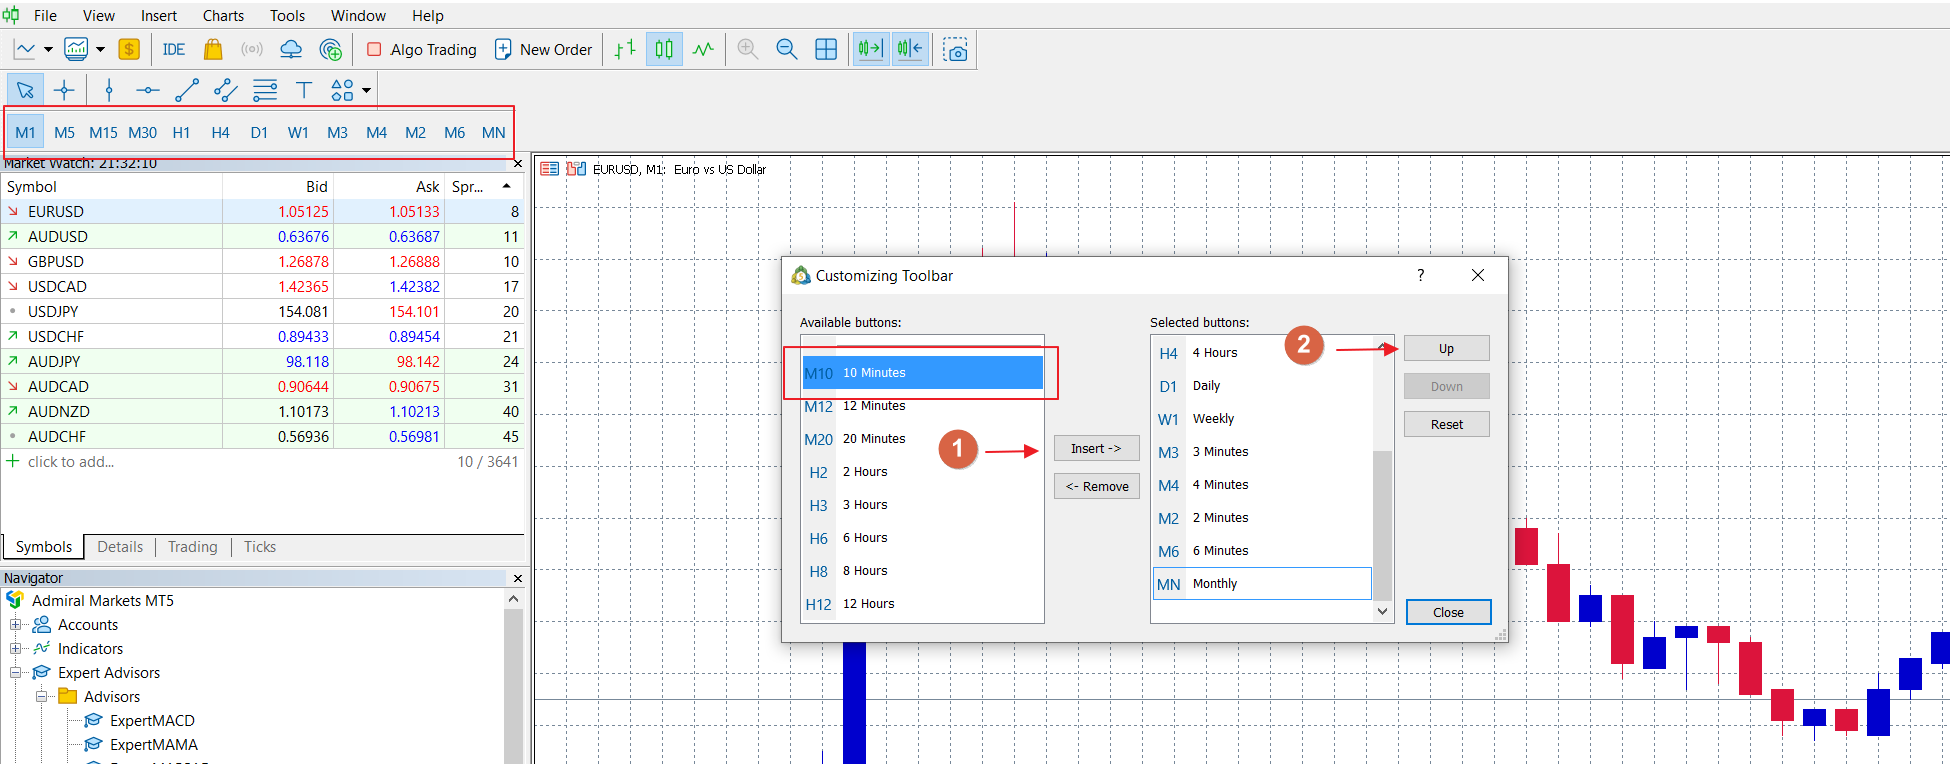Click the Market Watch sort arrow header
The height and width of the screenshot is (764, 1950).
(x=507, y=186)
